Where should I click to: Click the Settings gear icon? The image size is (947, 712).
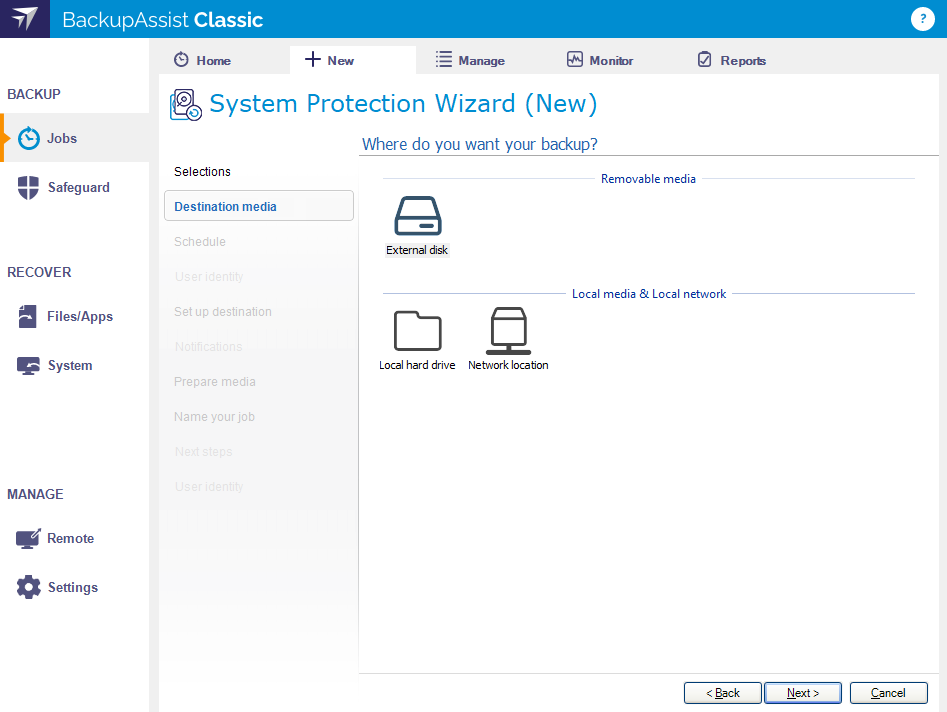point(28,587)
